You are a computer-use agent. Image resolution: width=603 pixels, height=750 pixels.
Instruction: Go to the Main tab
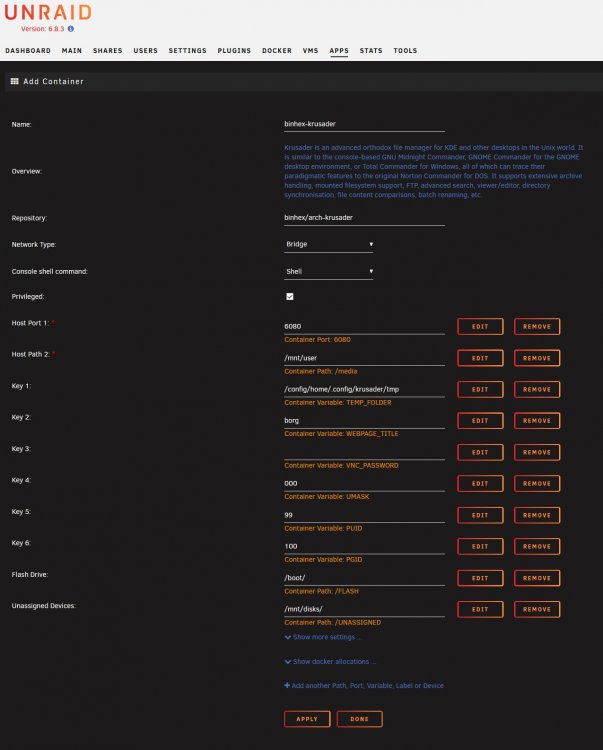(72, 51)
